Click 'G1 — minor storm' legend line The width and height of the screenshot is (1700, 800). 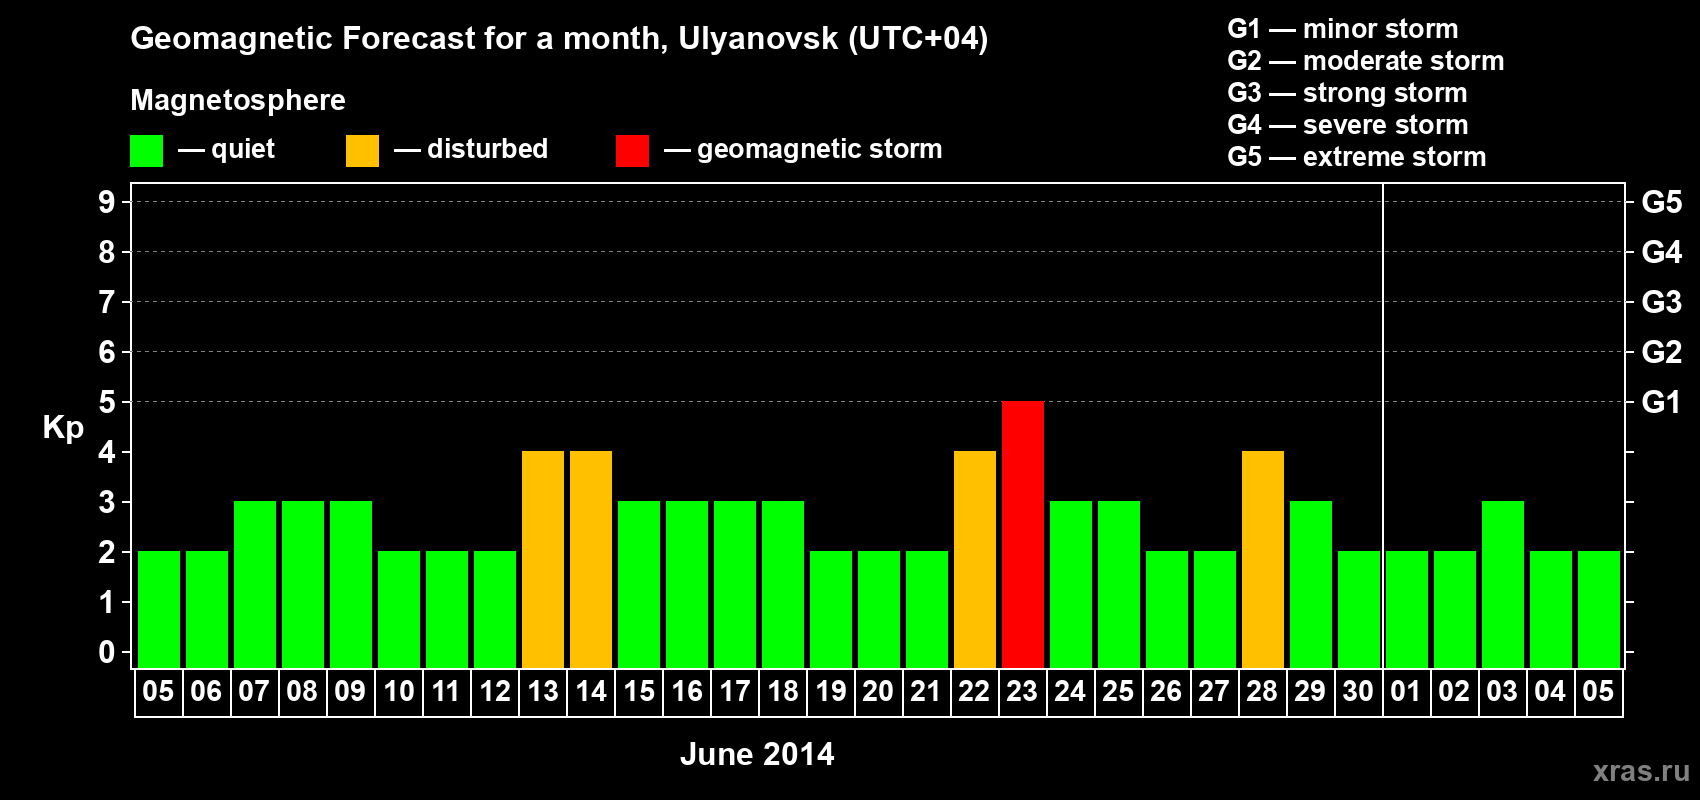tap(1342, 29)
